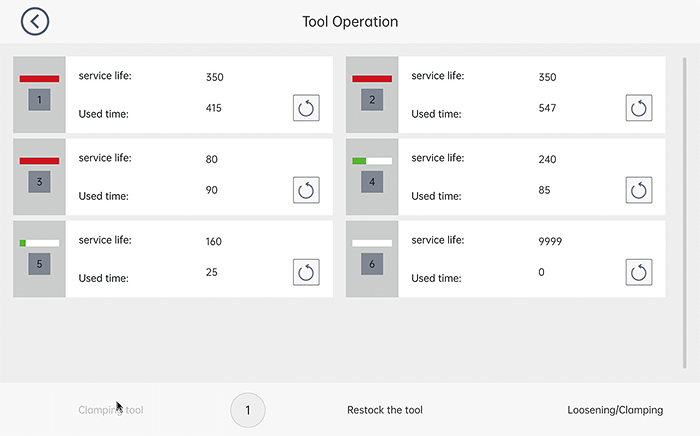This screenshot has width=700, height=436.
Task: Click the greyed-out Clamping tool button
Action: (x=117, y=410)
